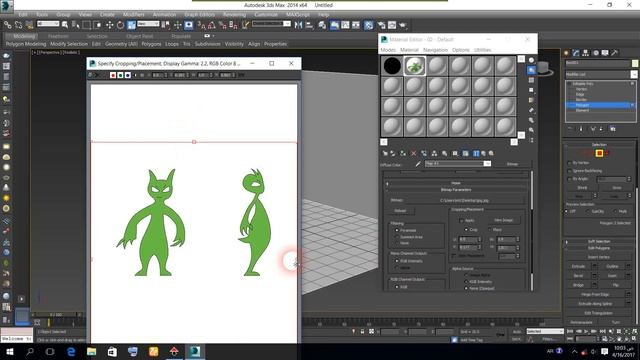Click the Bevel button

coord(578,276)
